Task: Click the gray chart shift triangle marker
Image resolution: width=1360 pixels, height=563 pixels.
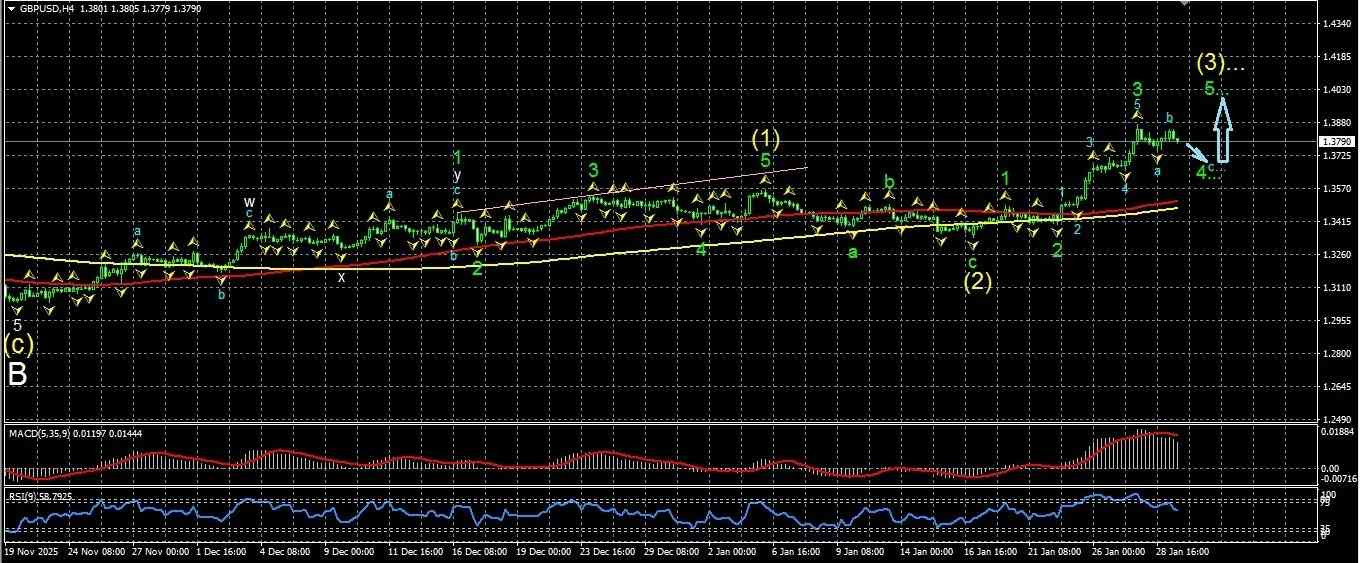Action: [1185, 4]
